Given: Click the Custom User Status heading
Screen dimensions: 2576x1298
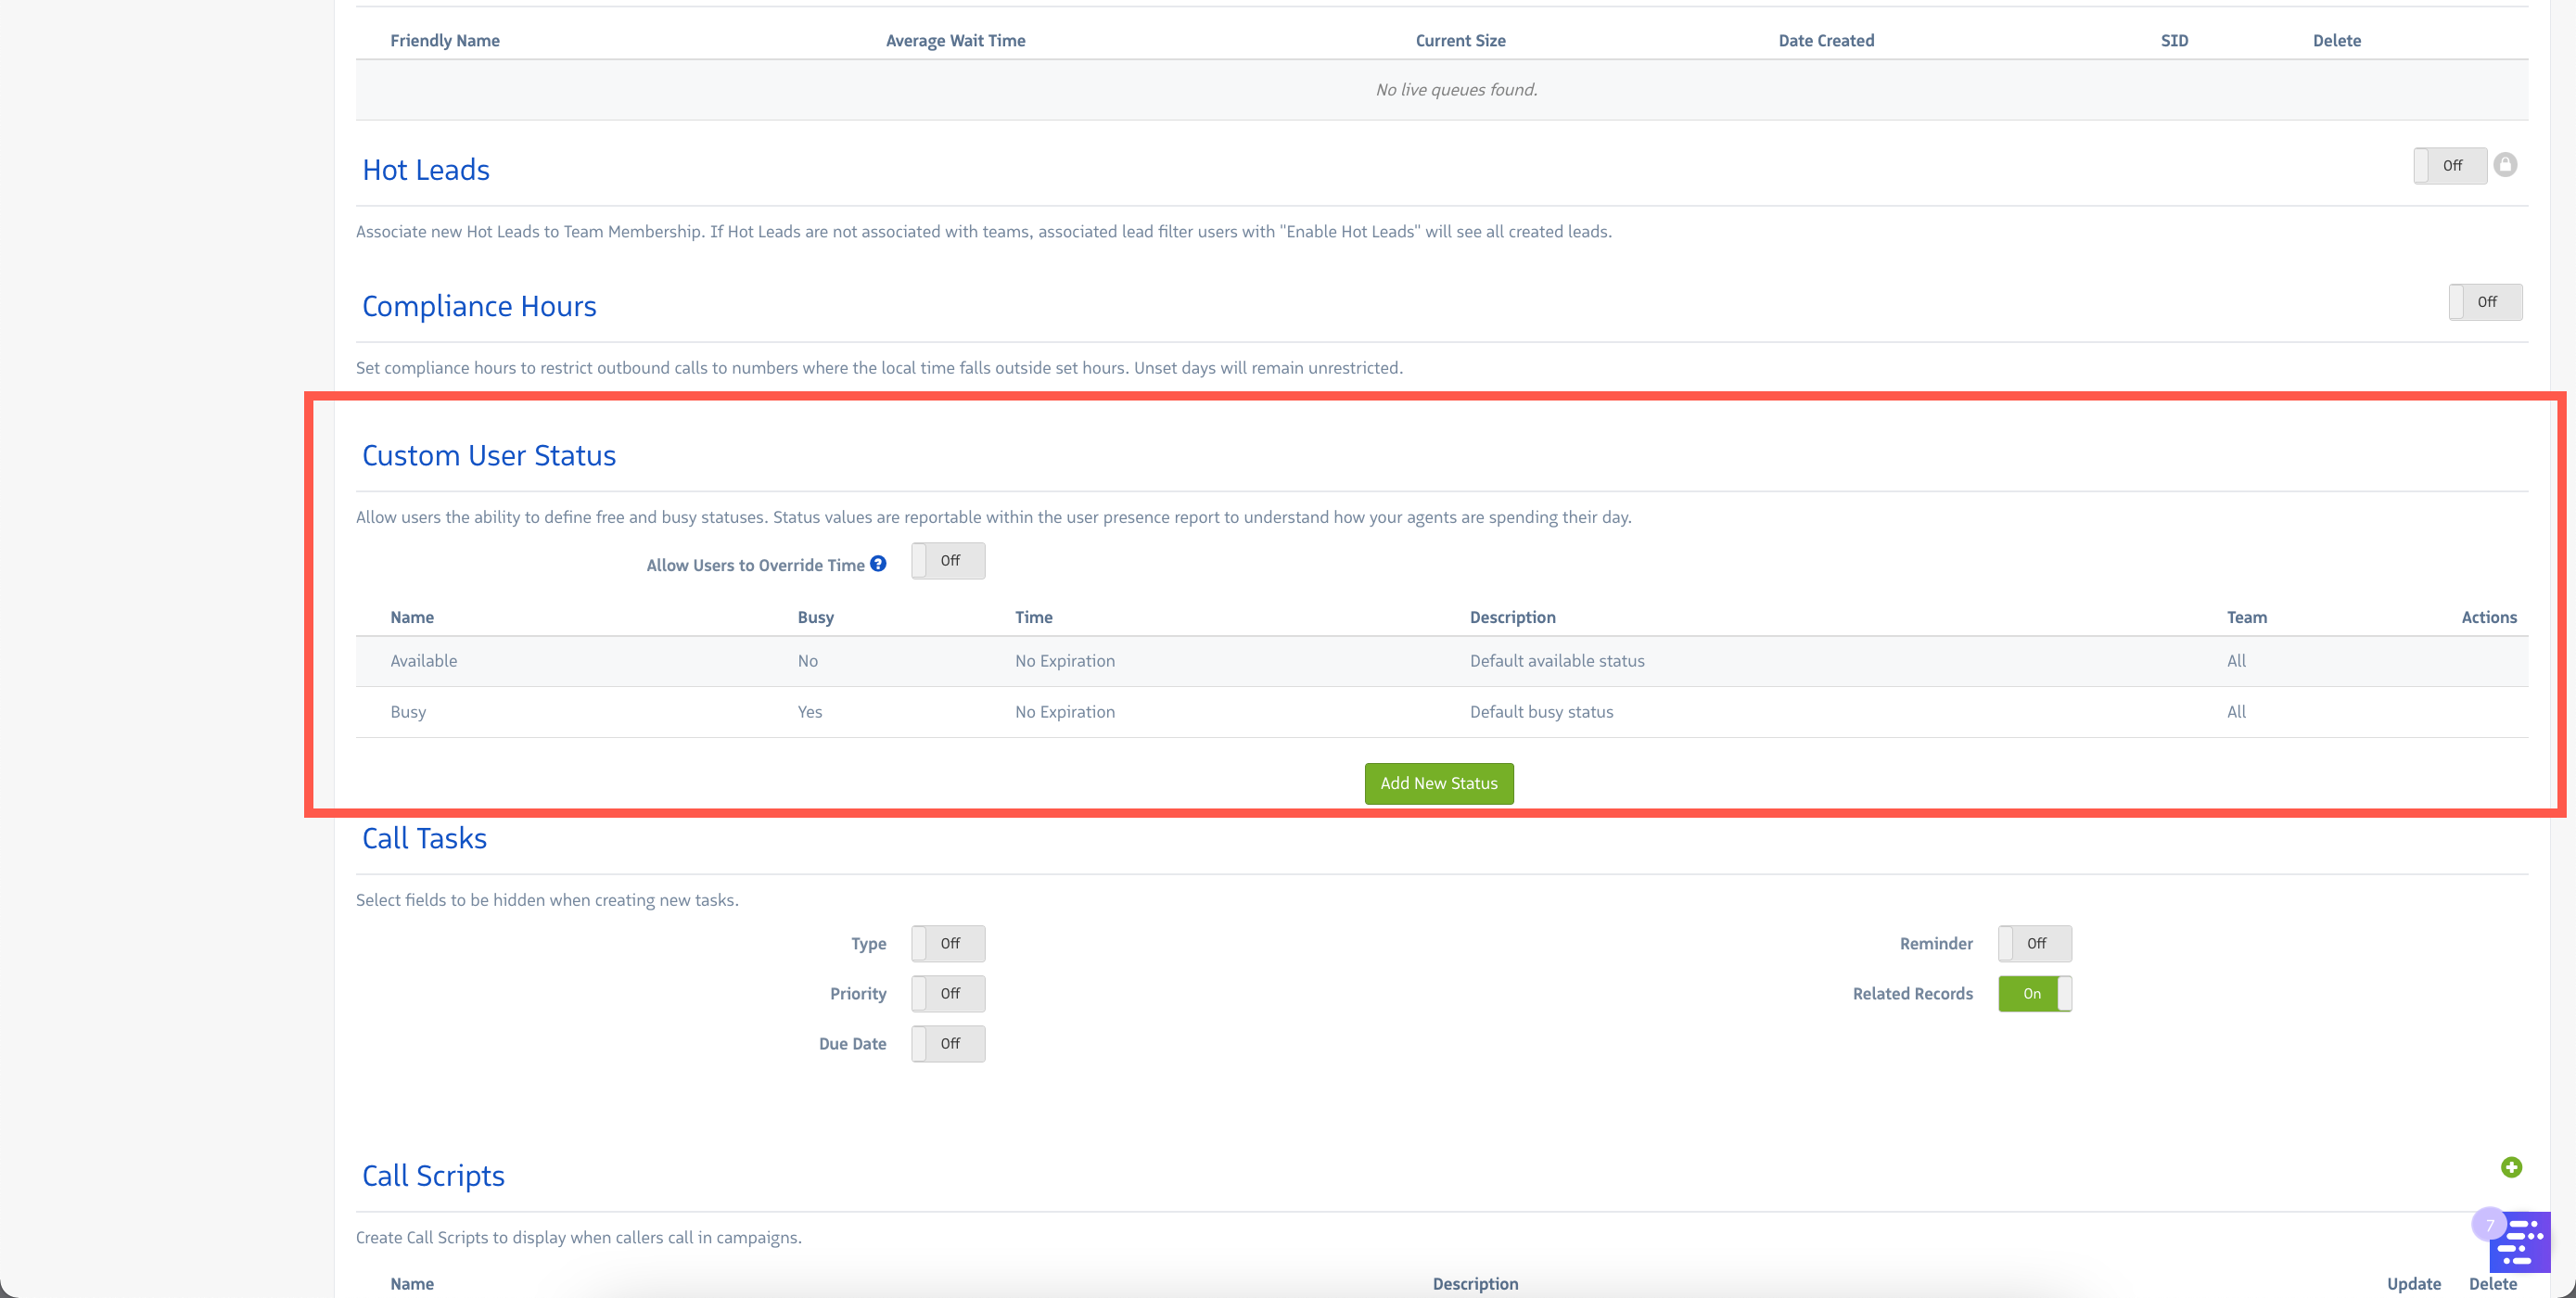Looking at the screenshot, I should click(488, 456).
